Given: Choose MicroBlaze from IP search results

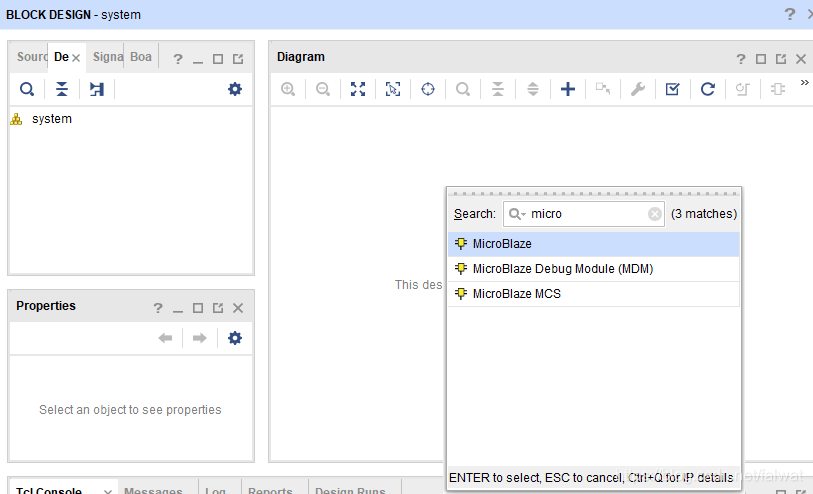Looking at the screenshot, I should click(x=594, y=244).
